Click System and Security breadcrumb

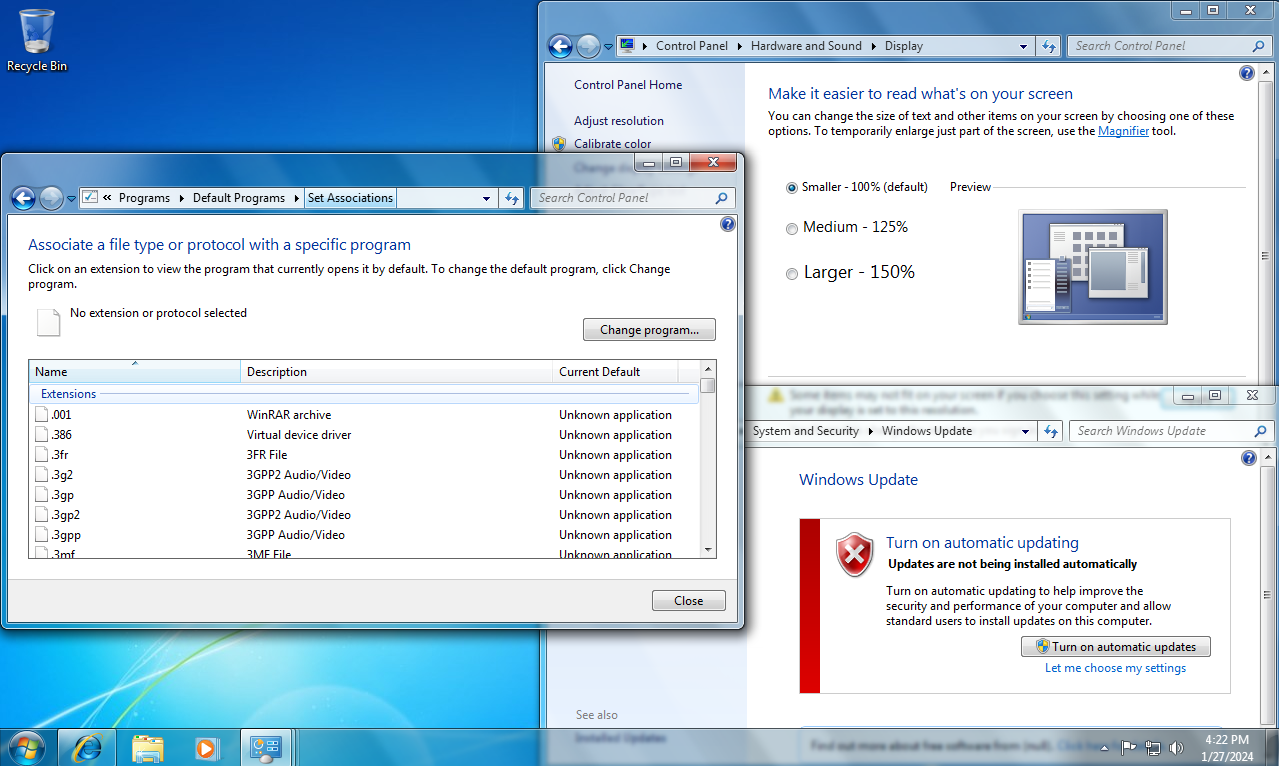tap(806, 431)
